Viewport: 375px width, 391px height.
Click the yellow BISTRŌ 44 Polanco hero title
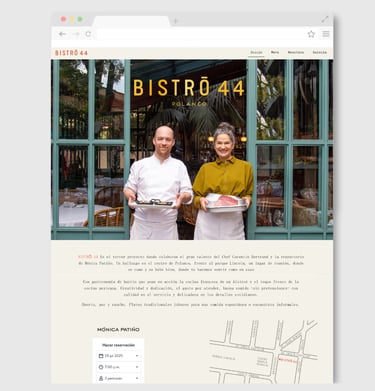(x=189, y=92)
